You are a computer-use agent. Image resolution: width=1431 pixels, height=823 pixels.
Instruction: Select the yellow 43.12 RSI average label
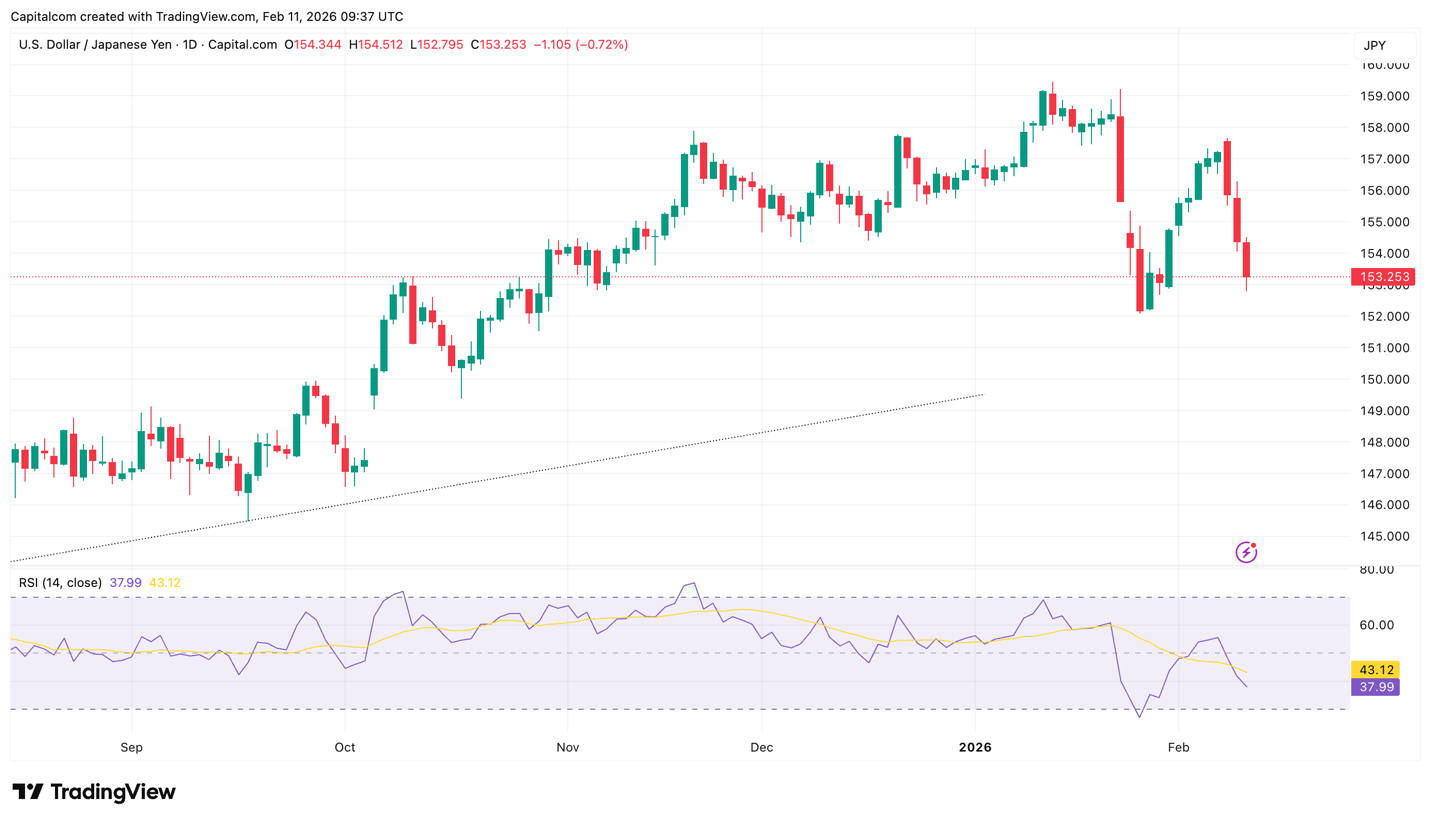click(x=1374, y=669)
